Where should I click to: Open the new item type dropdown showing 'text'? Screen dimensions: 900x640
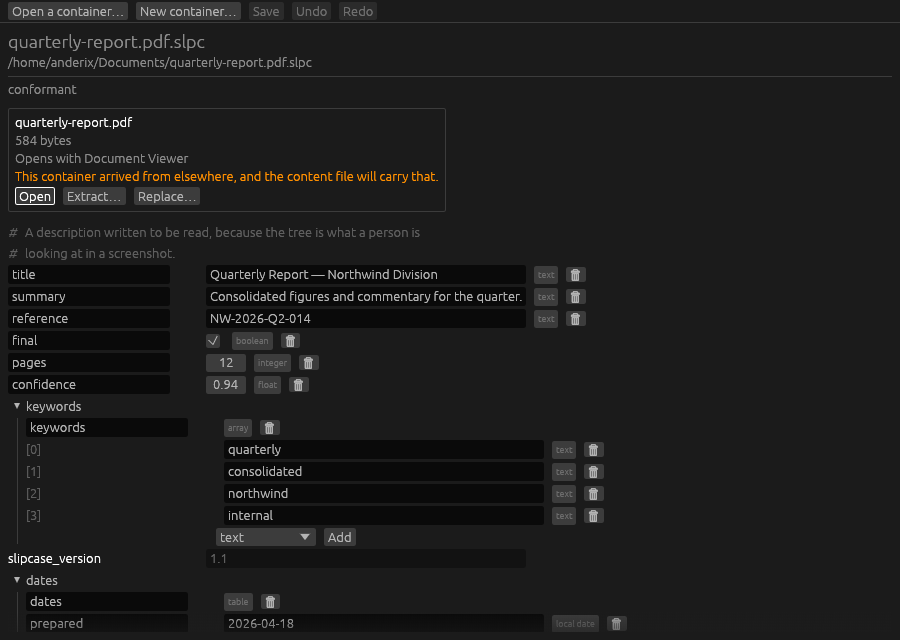point(266,537)
